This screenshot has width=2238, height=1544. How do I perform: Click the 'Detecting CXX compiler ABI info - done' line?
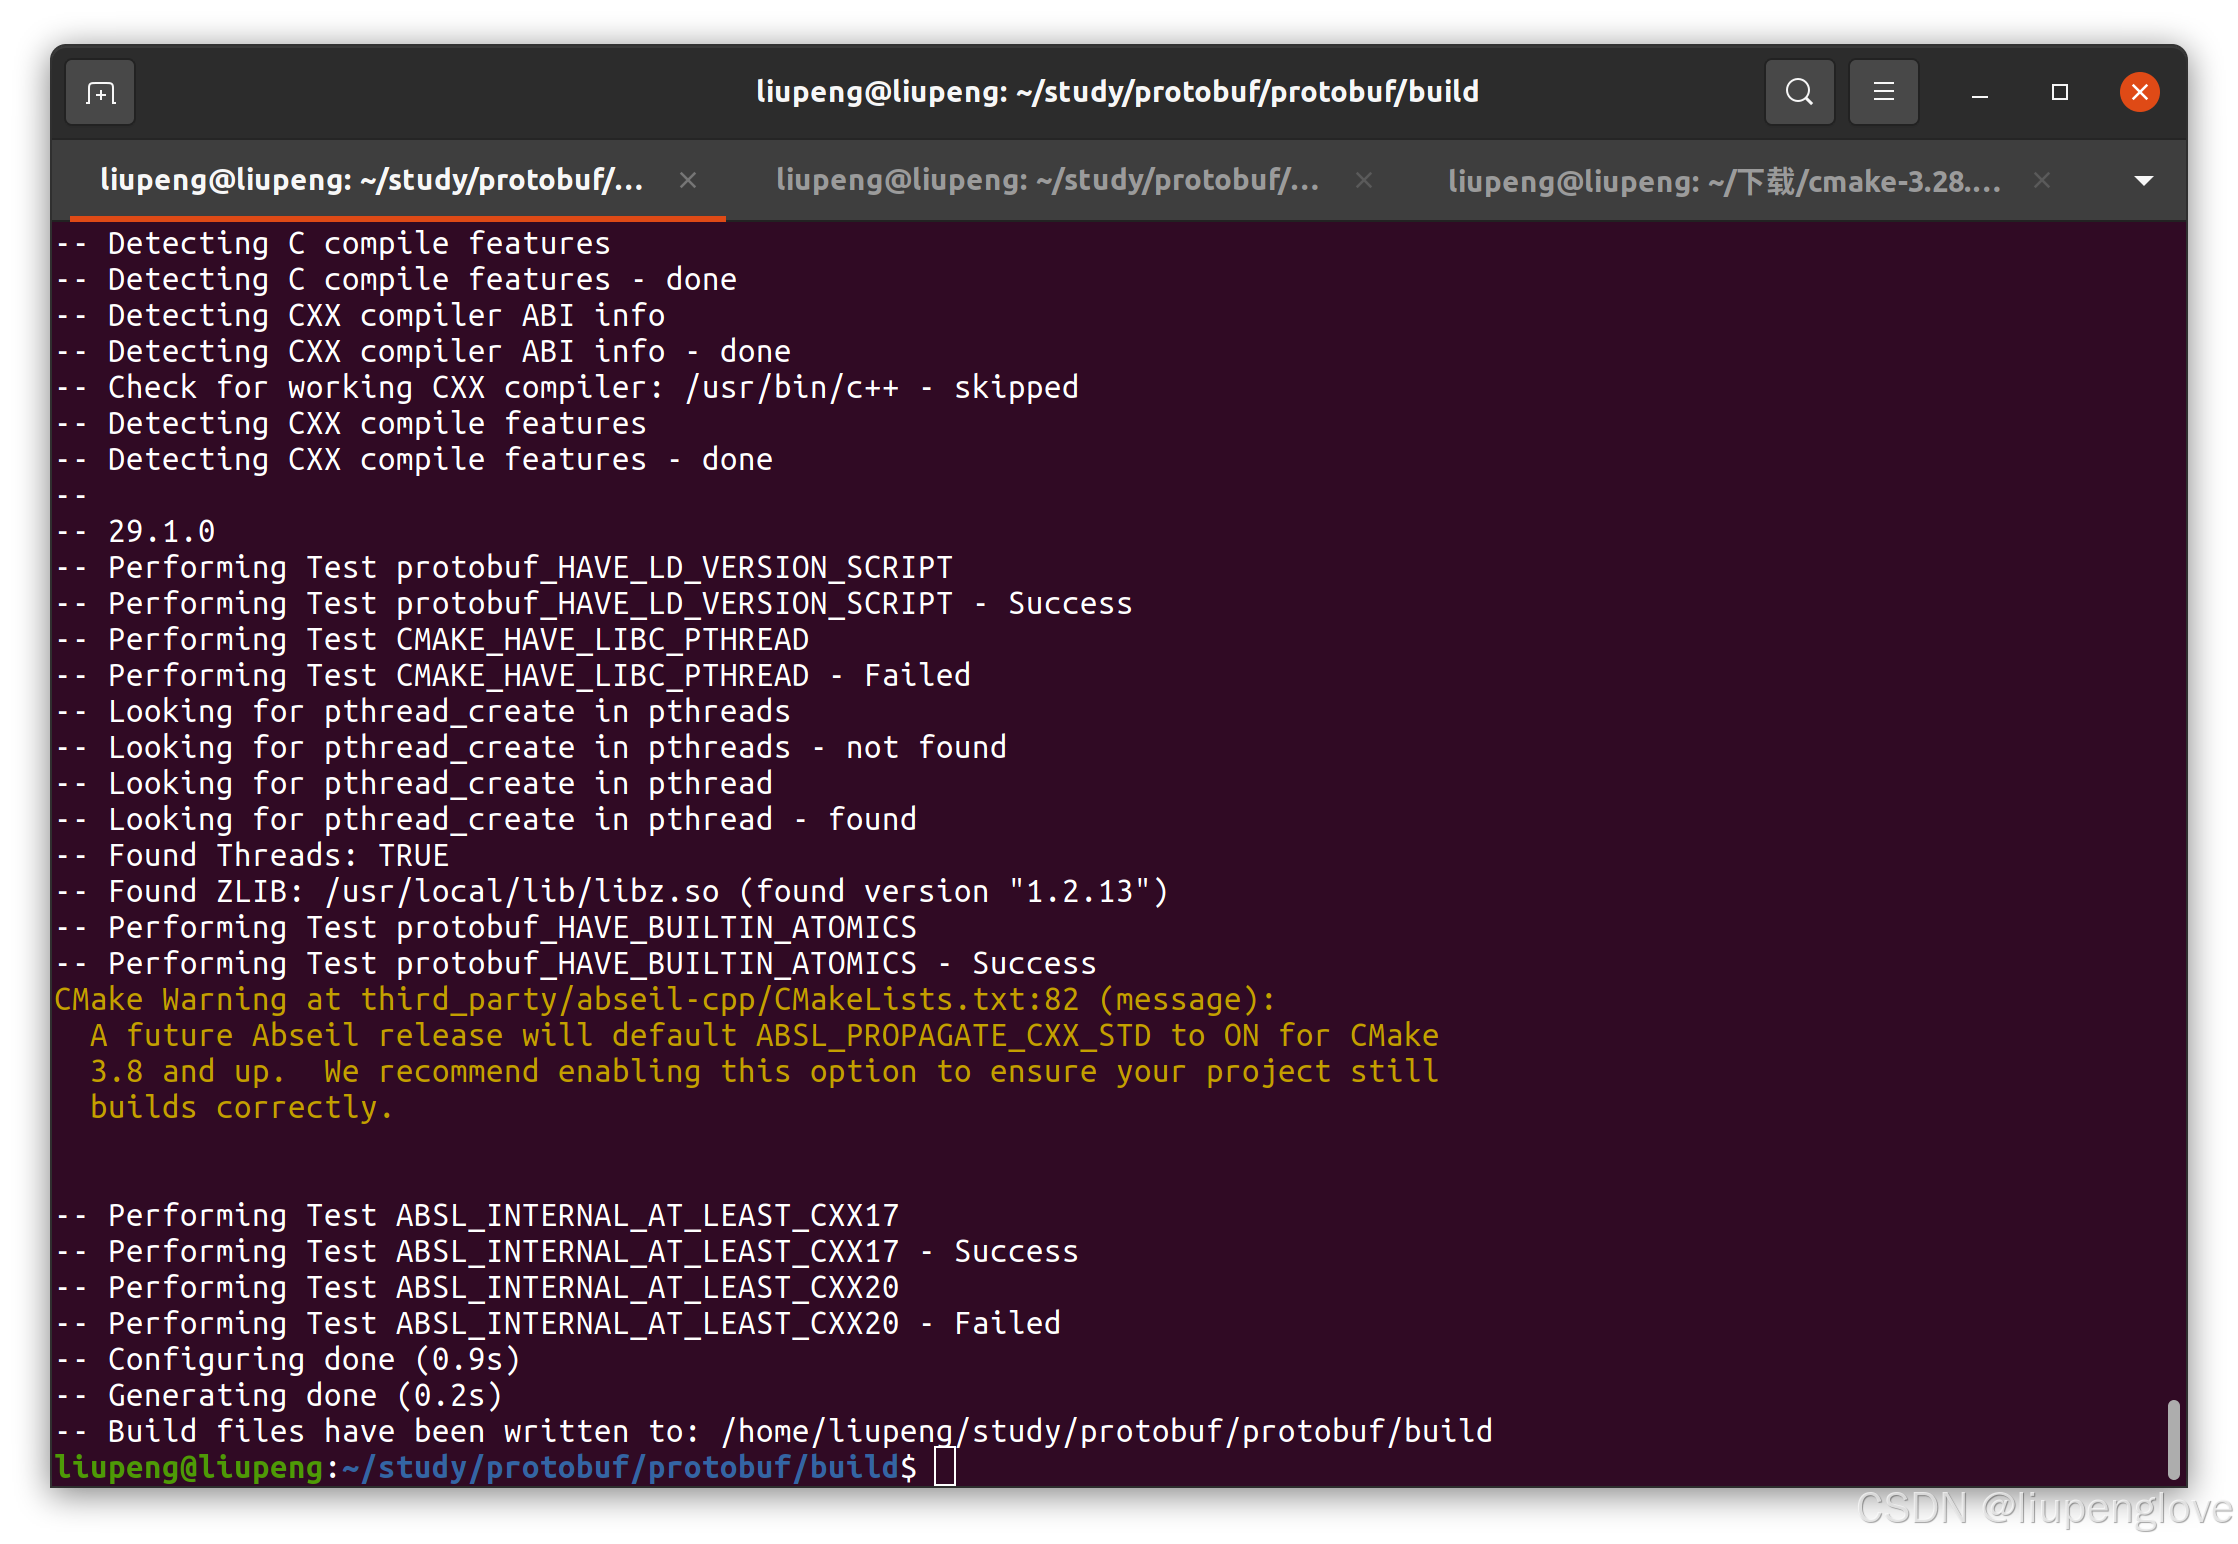coord(423,351)
